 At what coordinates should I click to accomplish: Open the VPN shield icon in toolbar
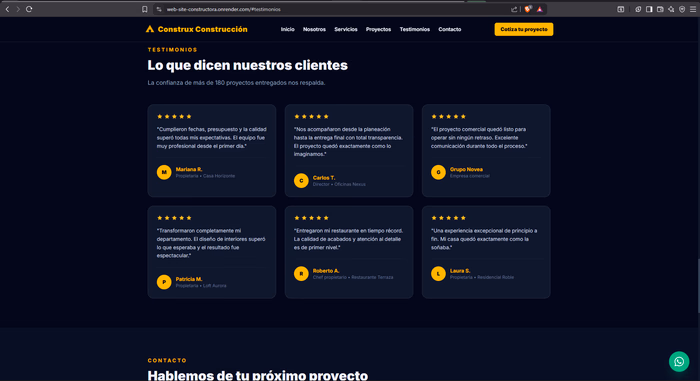tap(682, 9)
